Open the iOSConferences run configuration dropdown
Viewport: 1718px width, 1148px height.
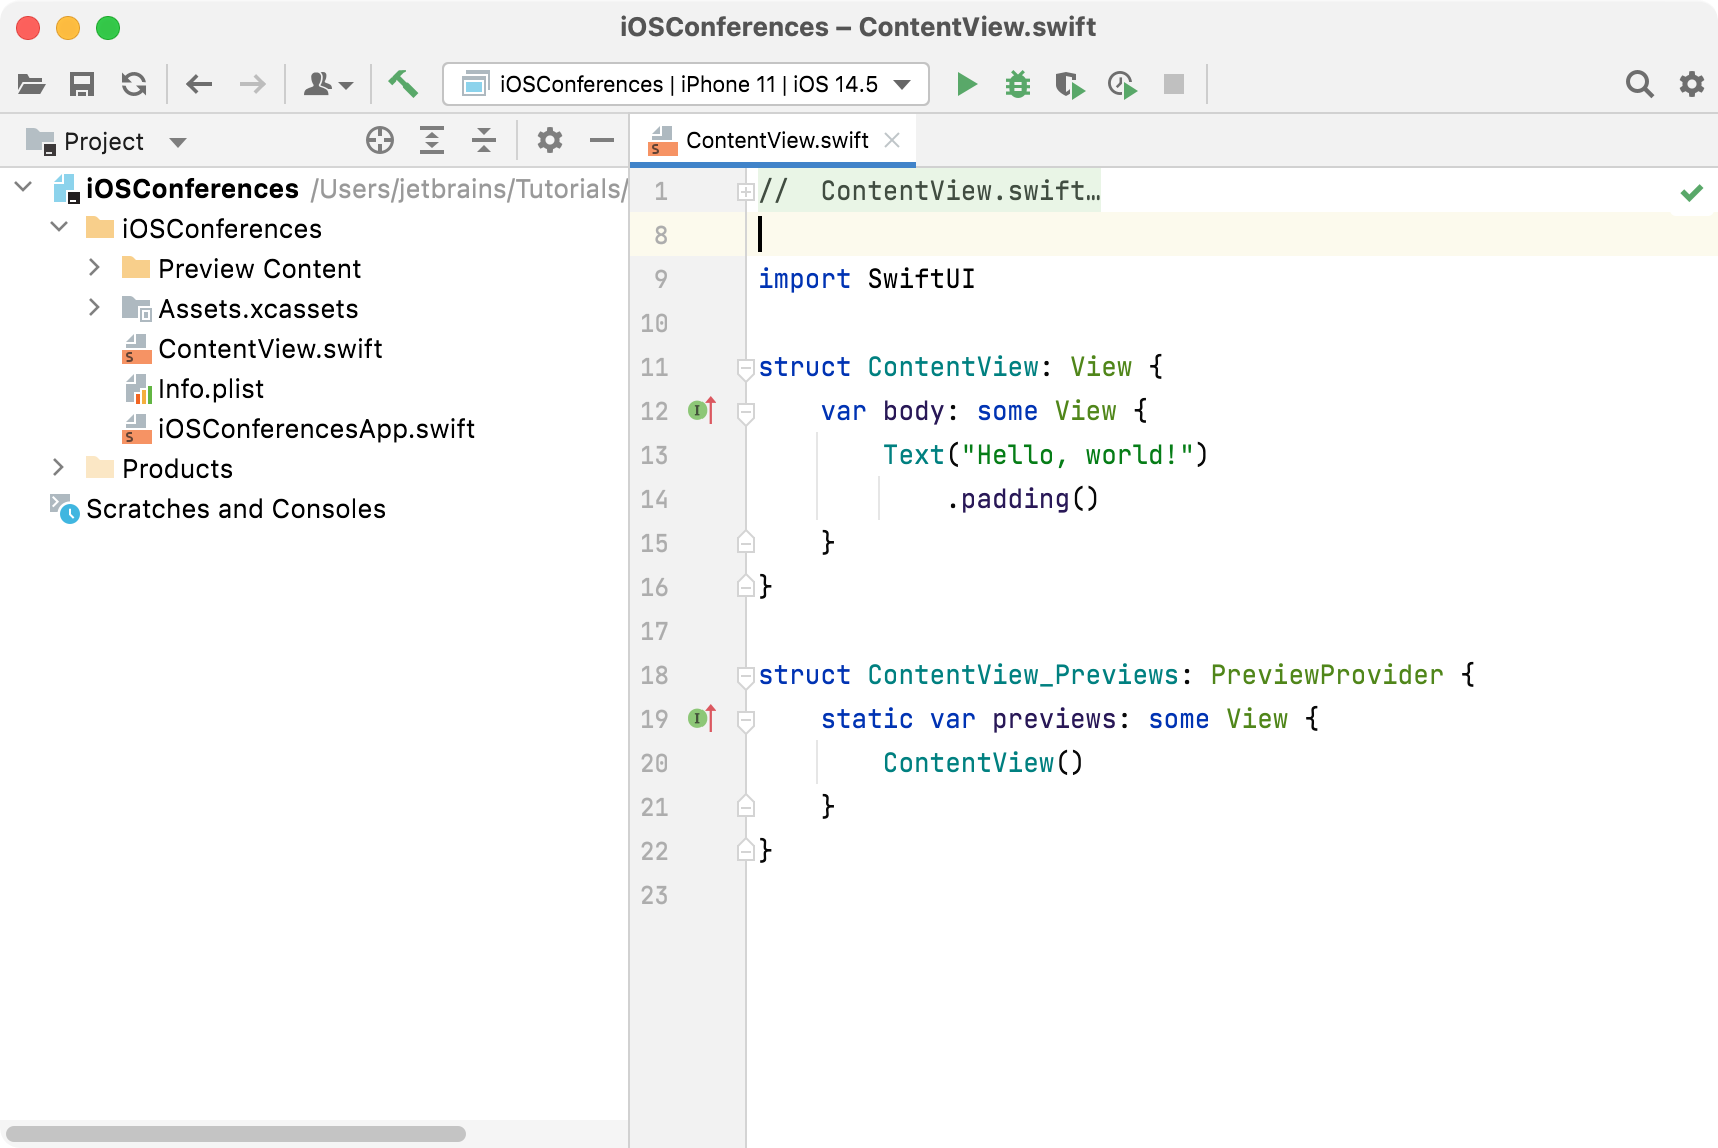coord(686,84)
